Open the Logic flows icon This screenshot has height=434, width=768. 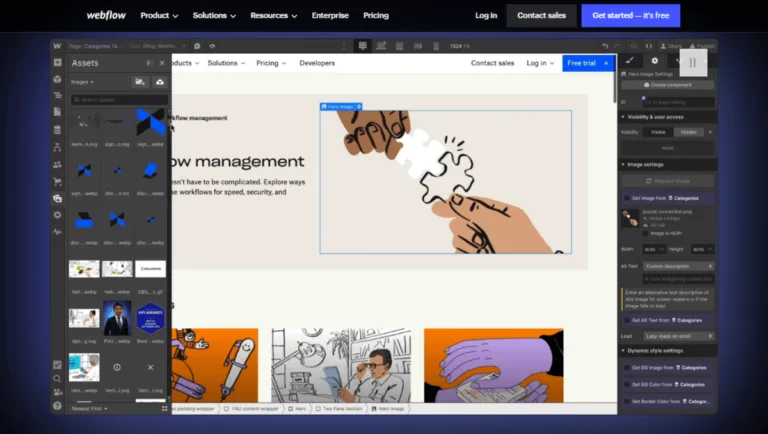click(57, 147)
